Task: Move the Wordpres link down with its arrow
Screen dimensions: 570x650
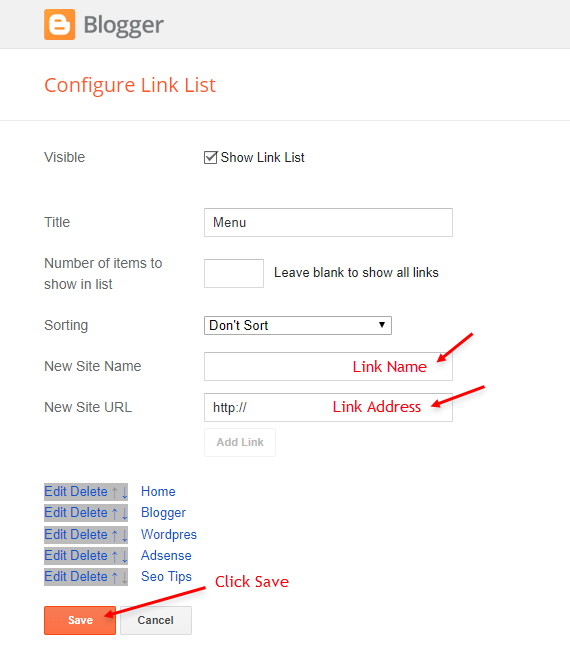Action: tap(124, 535)
